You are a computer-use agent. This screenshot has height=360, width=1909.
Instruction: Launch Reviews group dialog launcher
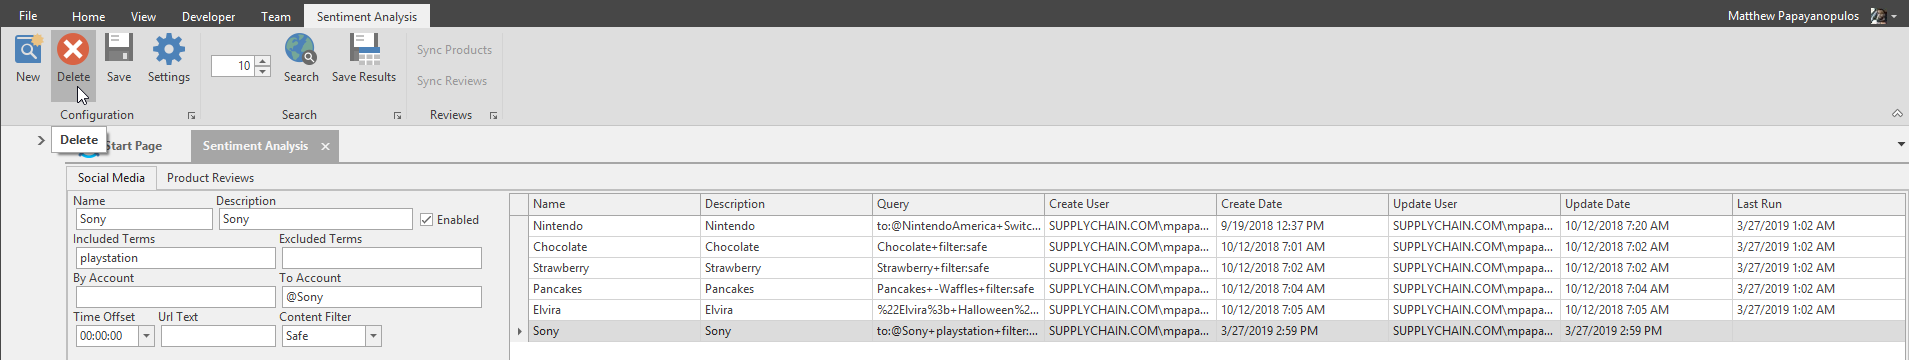coord(493,116)
